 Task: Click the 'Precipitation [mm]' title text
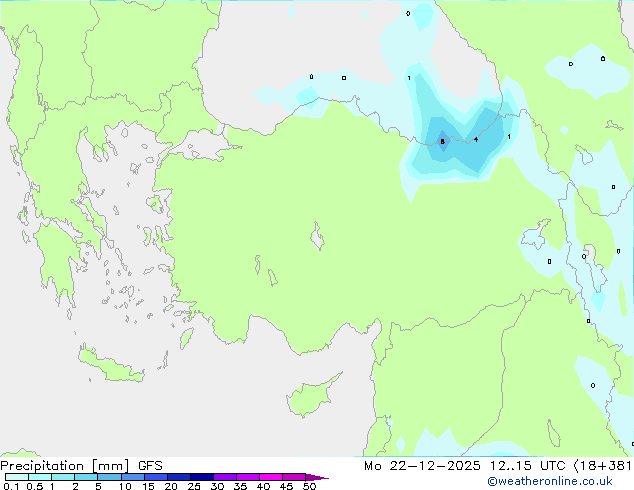coord(65,466)
